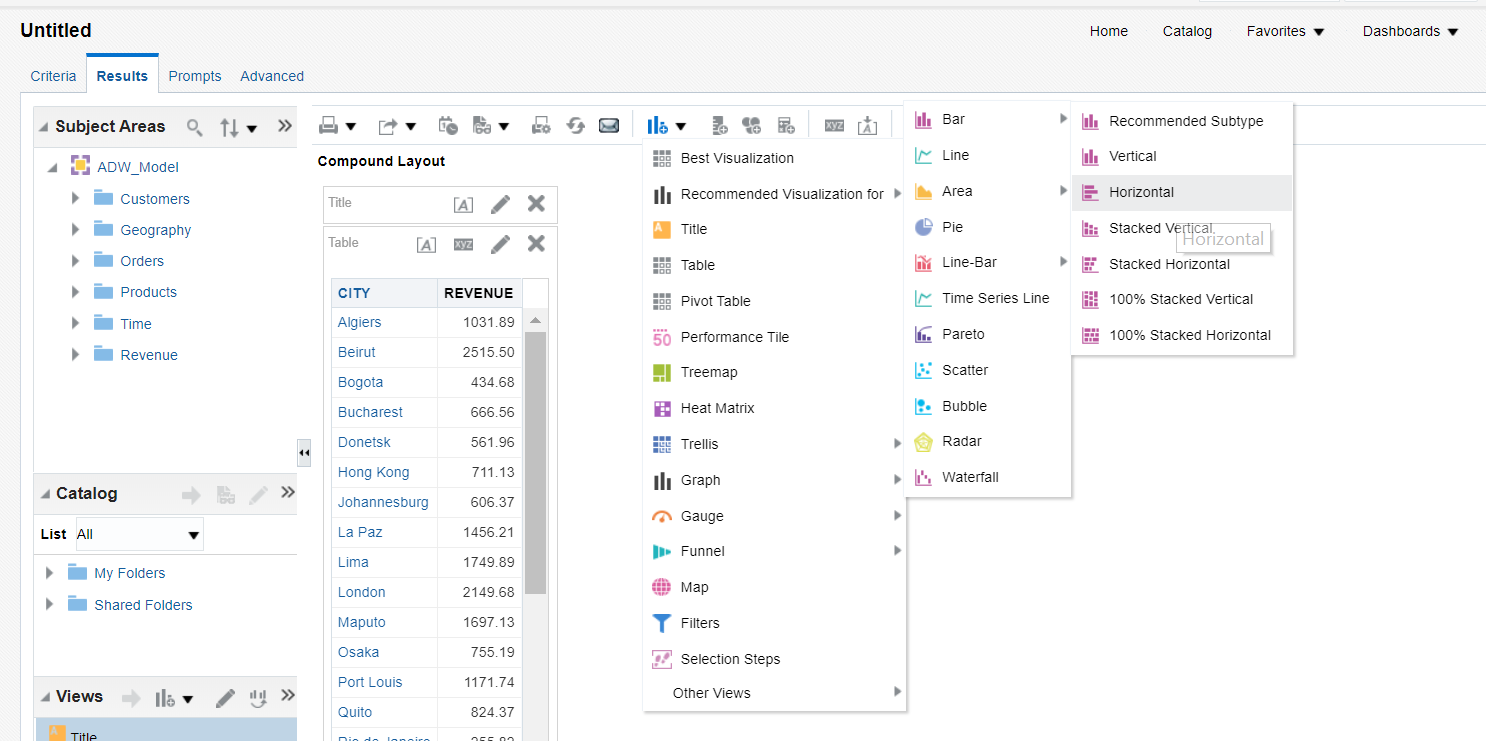Click the export analysis arrow icon
Viewport: 1486px width, 741px height.
pos(388,126)
